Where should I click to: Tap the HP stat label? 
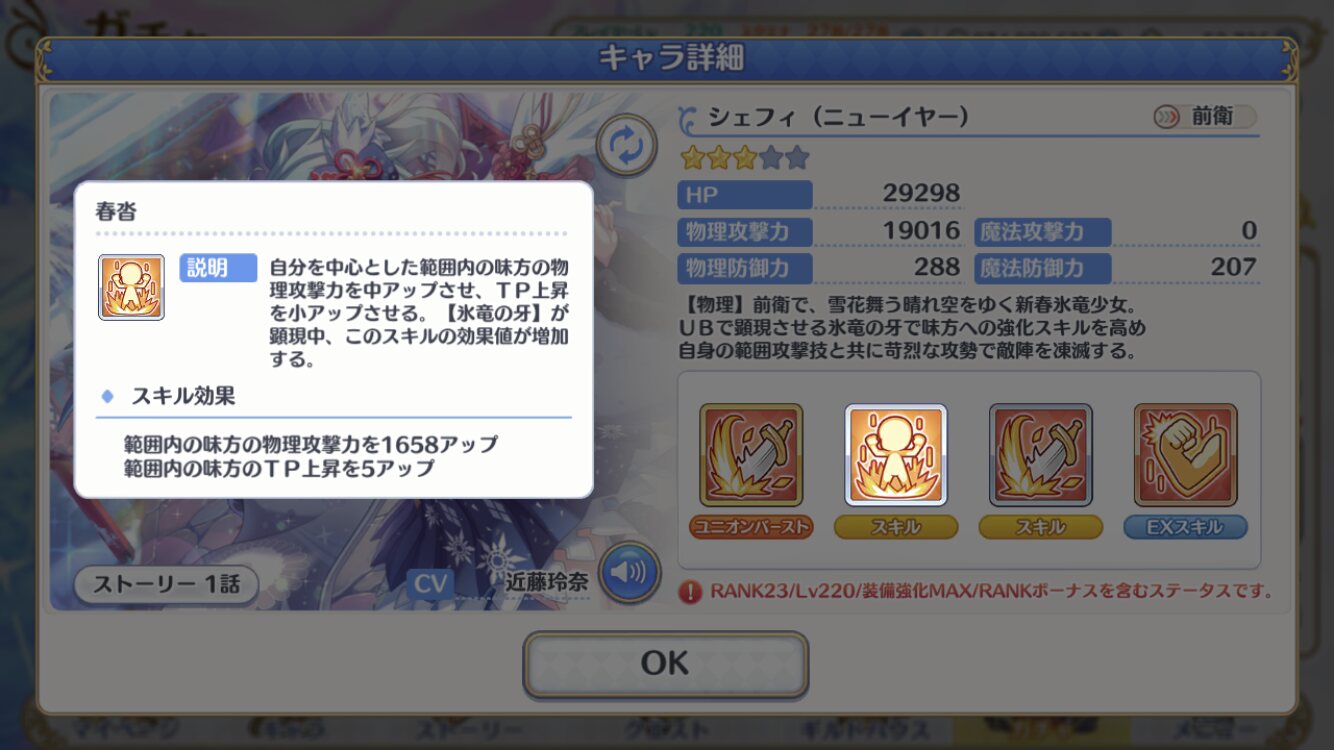click(745, 194)
